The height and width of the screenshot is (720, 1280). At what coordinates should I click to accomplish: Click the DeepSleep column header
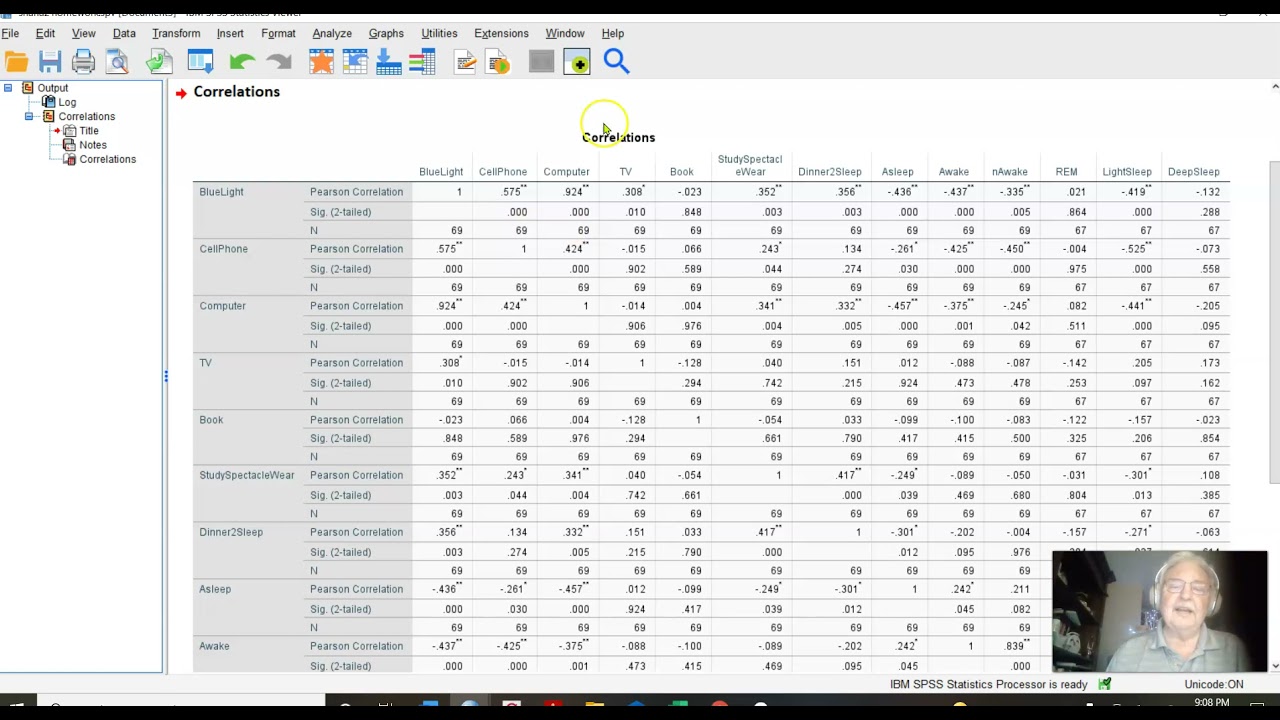point(1194,172)
